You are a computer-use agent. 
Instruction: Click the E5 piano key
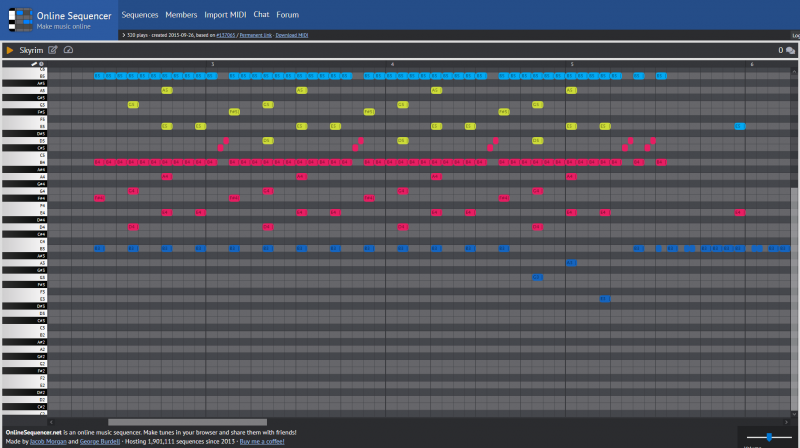click(24, 126)
